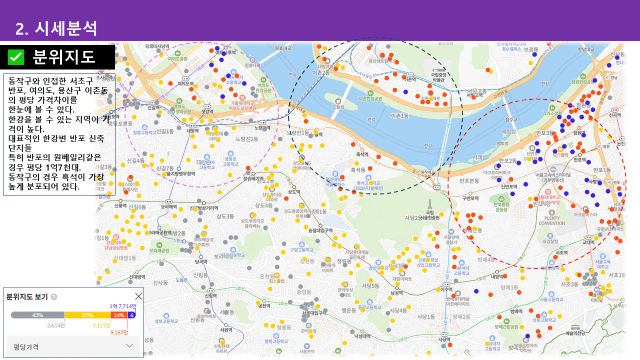Click the 흑석역 station label
The height and width of the screenshot is (360, 640).
(x=362, y=155)
